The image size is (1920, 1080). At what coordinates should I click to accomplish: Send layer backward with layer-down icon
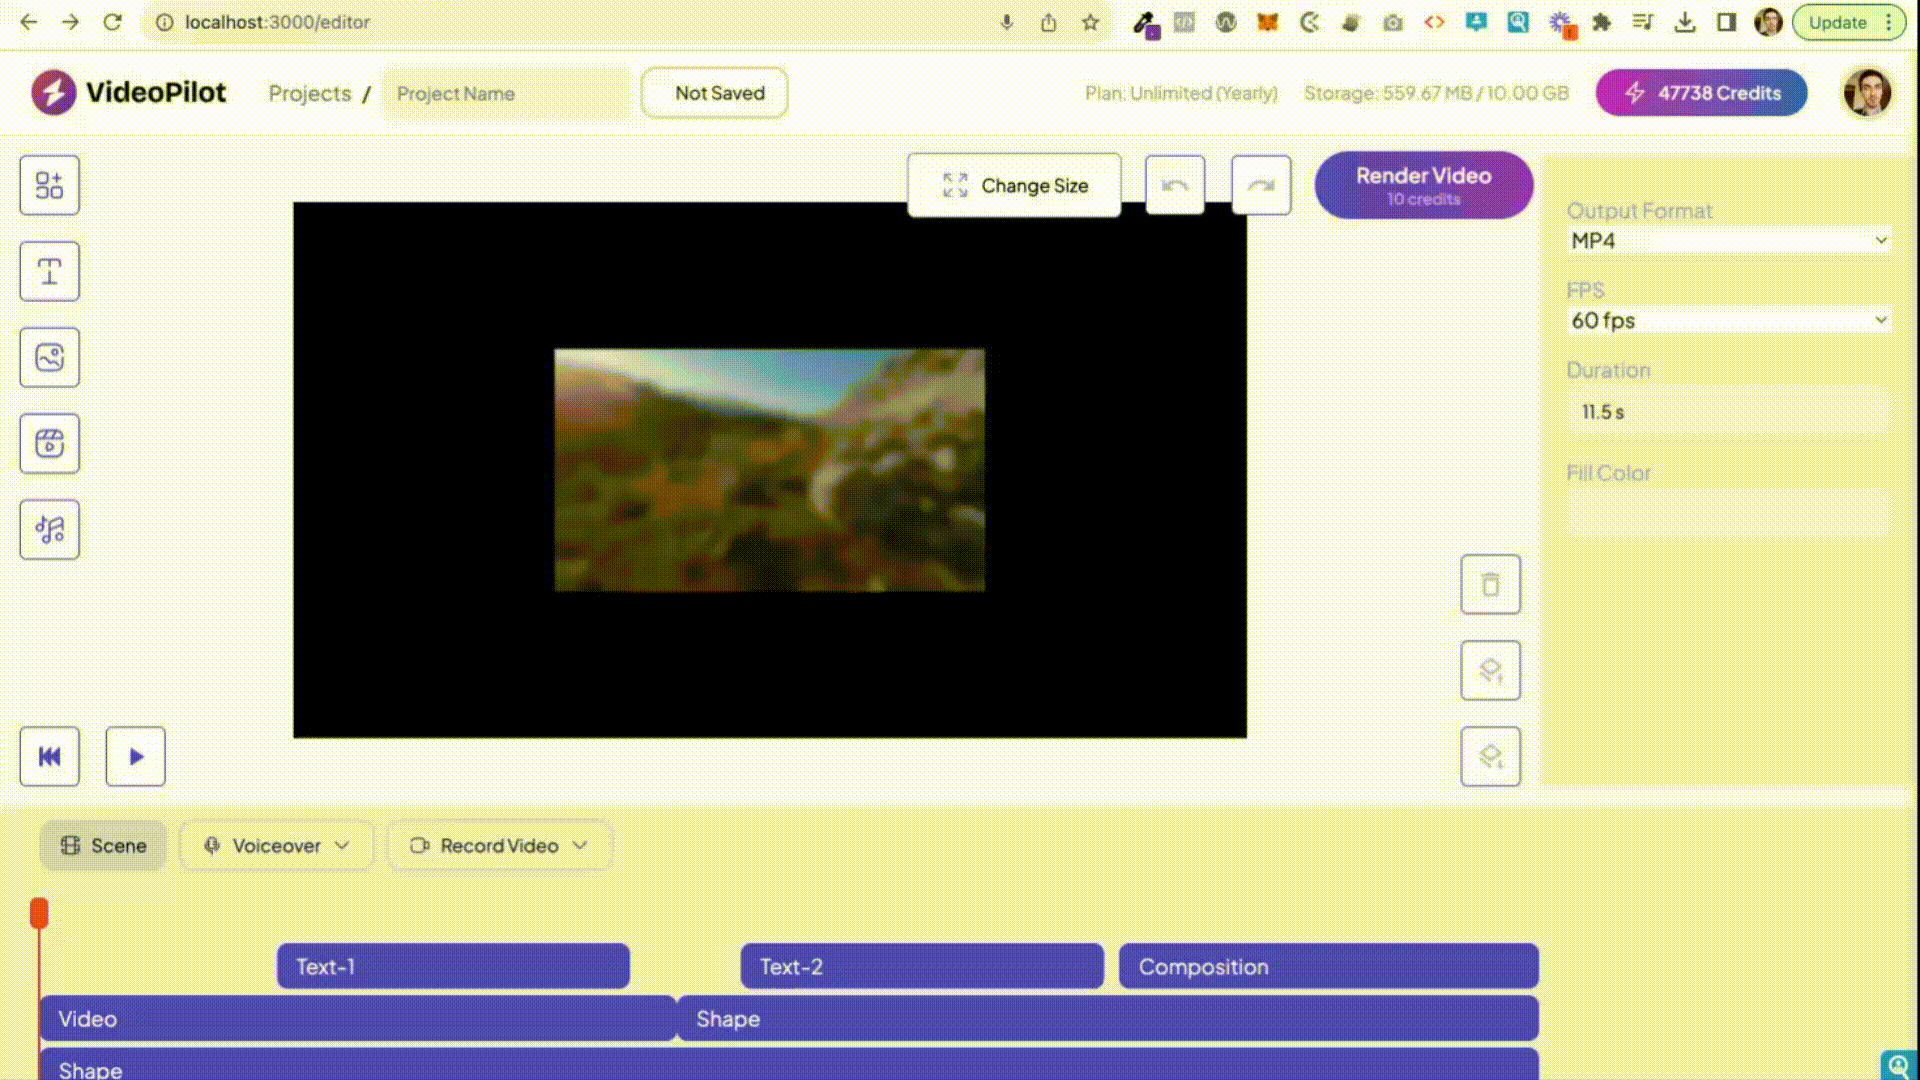[x=1490, y=756]
